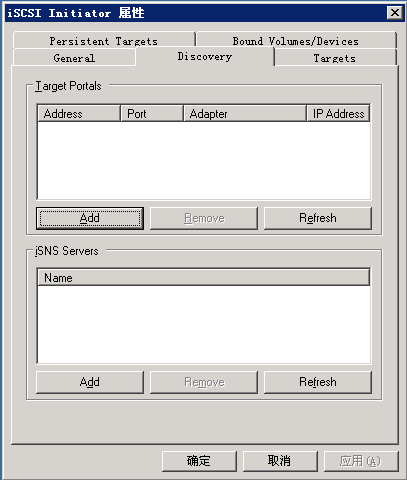Open the Bound Volumes/Devices tab
The height and width of the screenshot is (480, 407).
coord(296,40)
